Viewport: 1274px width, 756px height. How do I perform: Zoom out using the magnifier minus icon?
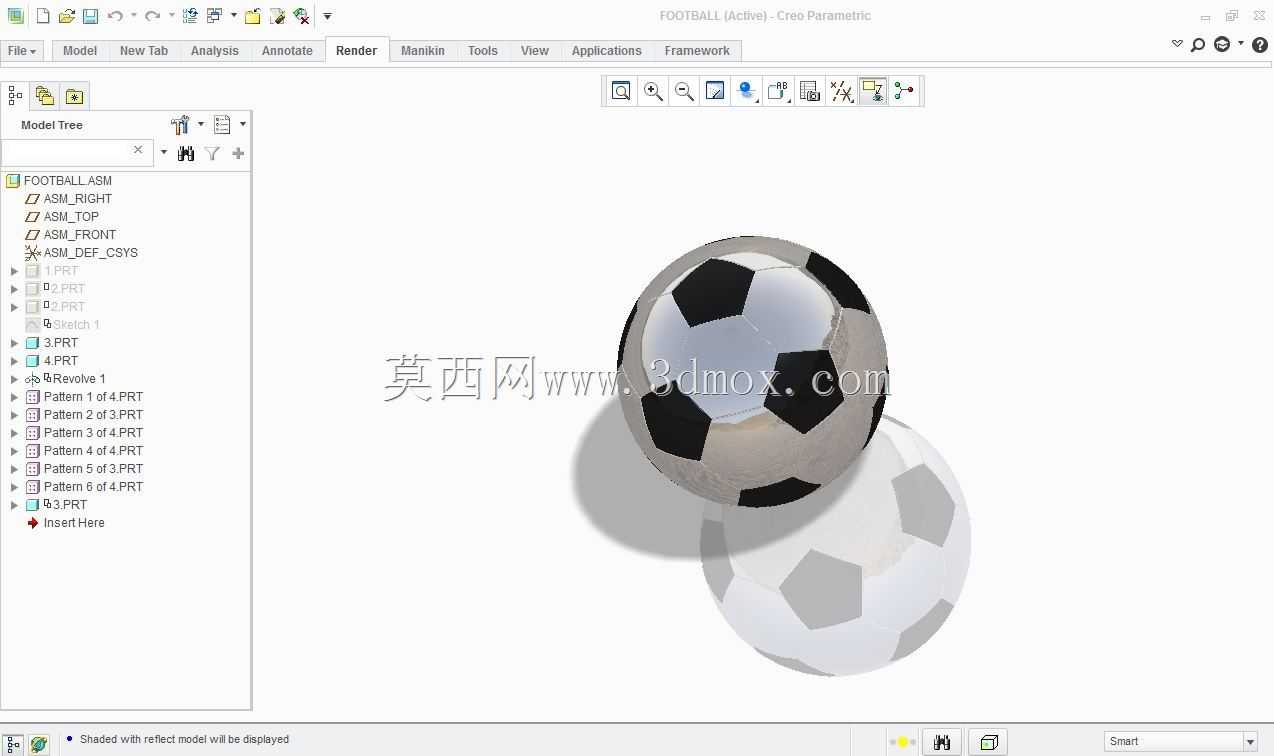684,91
